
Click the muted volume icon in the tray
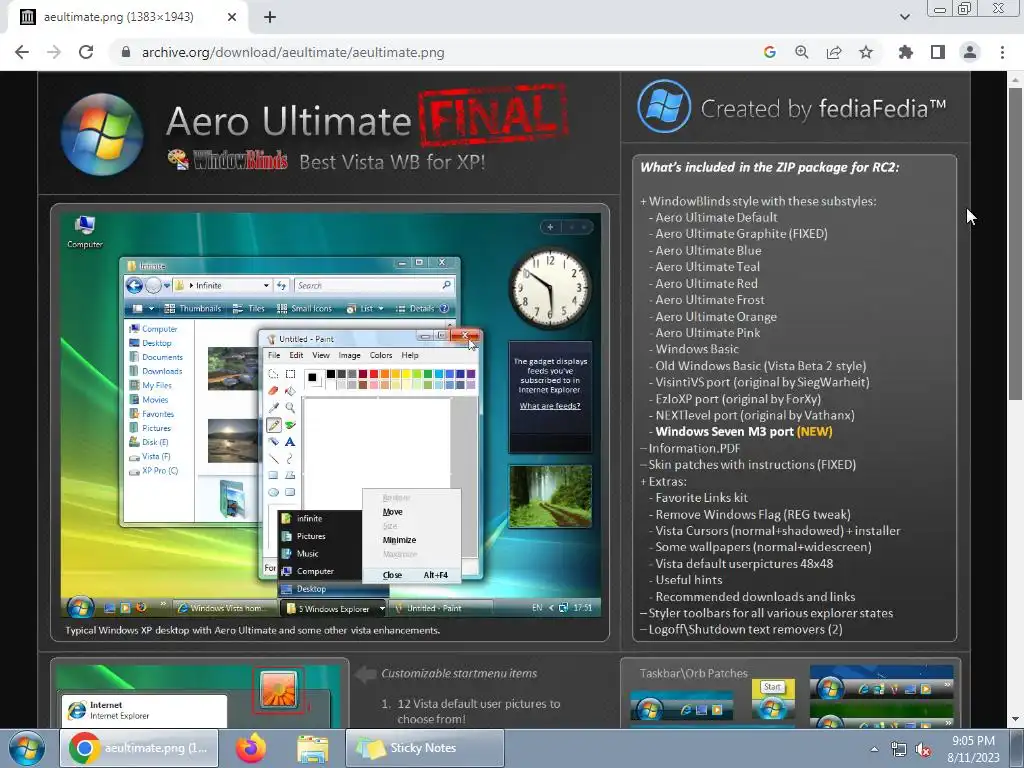(923, 750)
